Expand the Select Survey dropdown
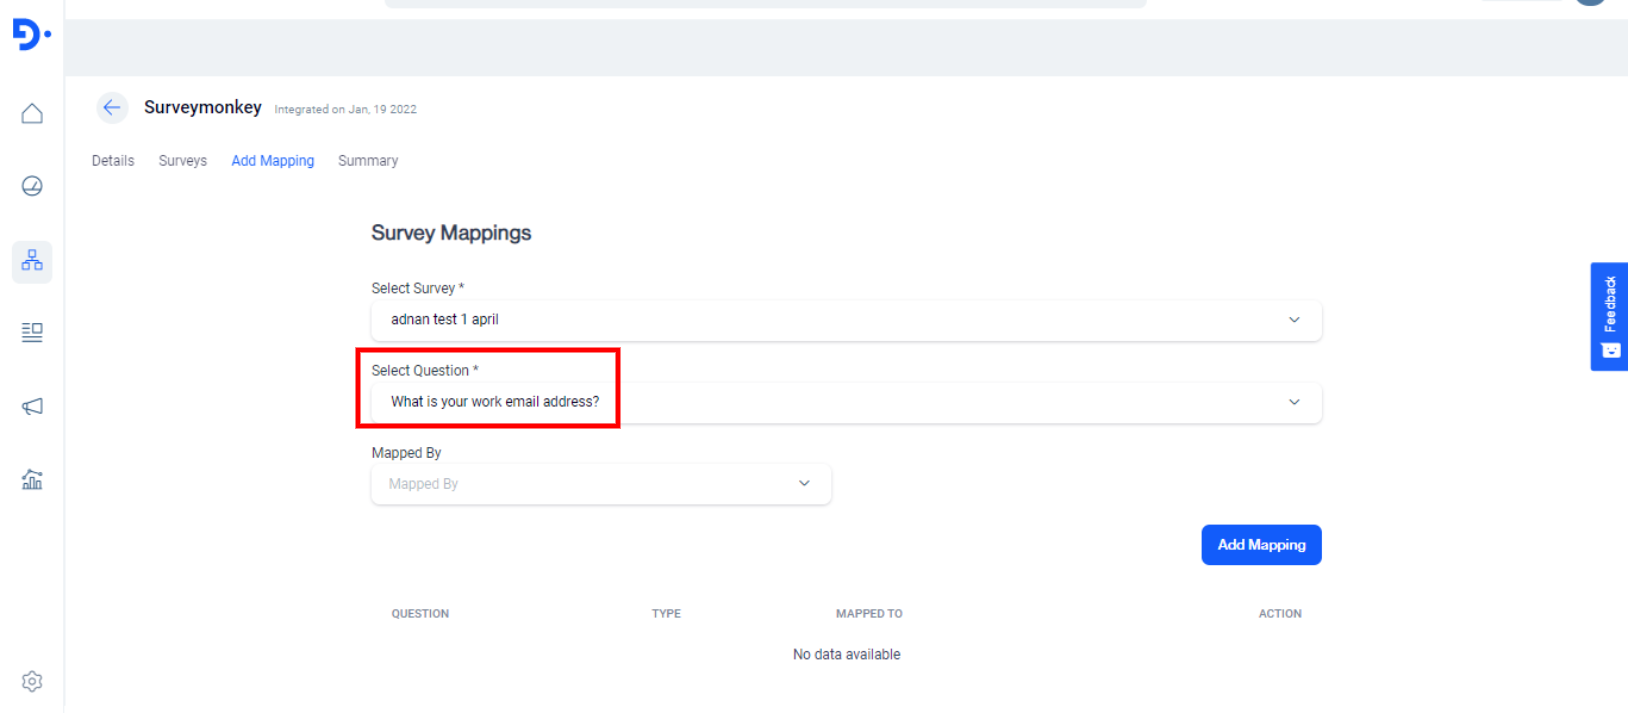Viewport: 1628px width, 713px height. point(845,320)
